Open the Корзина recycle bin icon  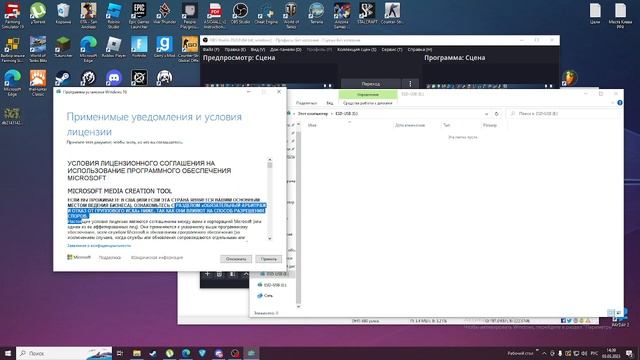63,14
